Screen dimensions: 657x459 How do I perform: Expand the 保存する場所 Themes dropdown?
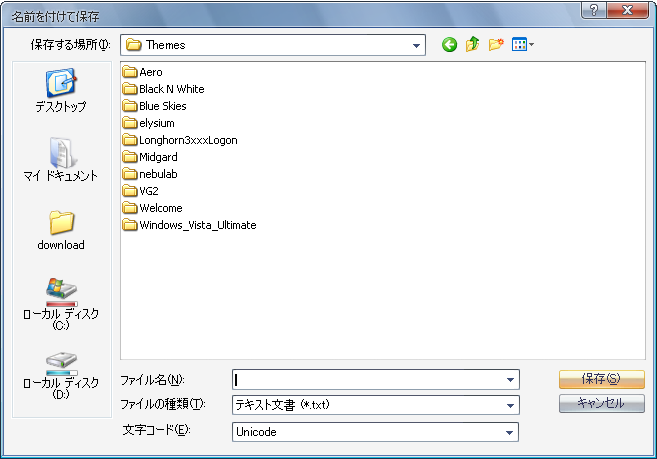pos(416,45)
